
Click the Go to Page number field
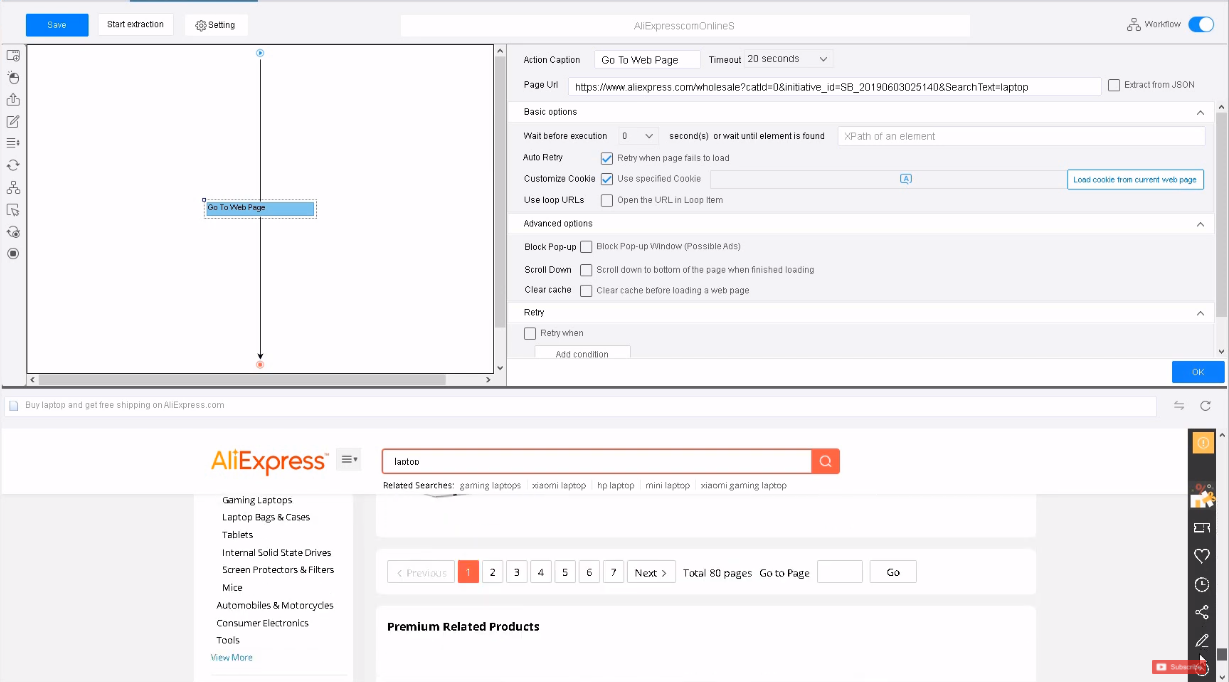point(839,572)
